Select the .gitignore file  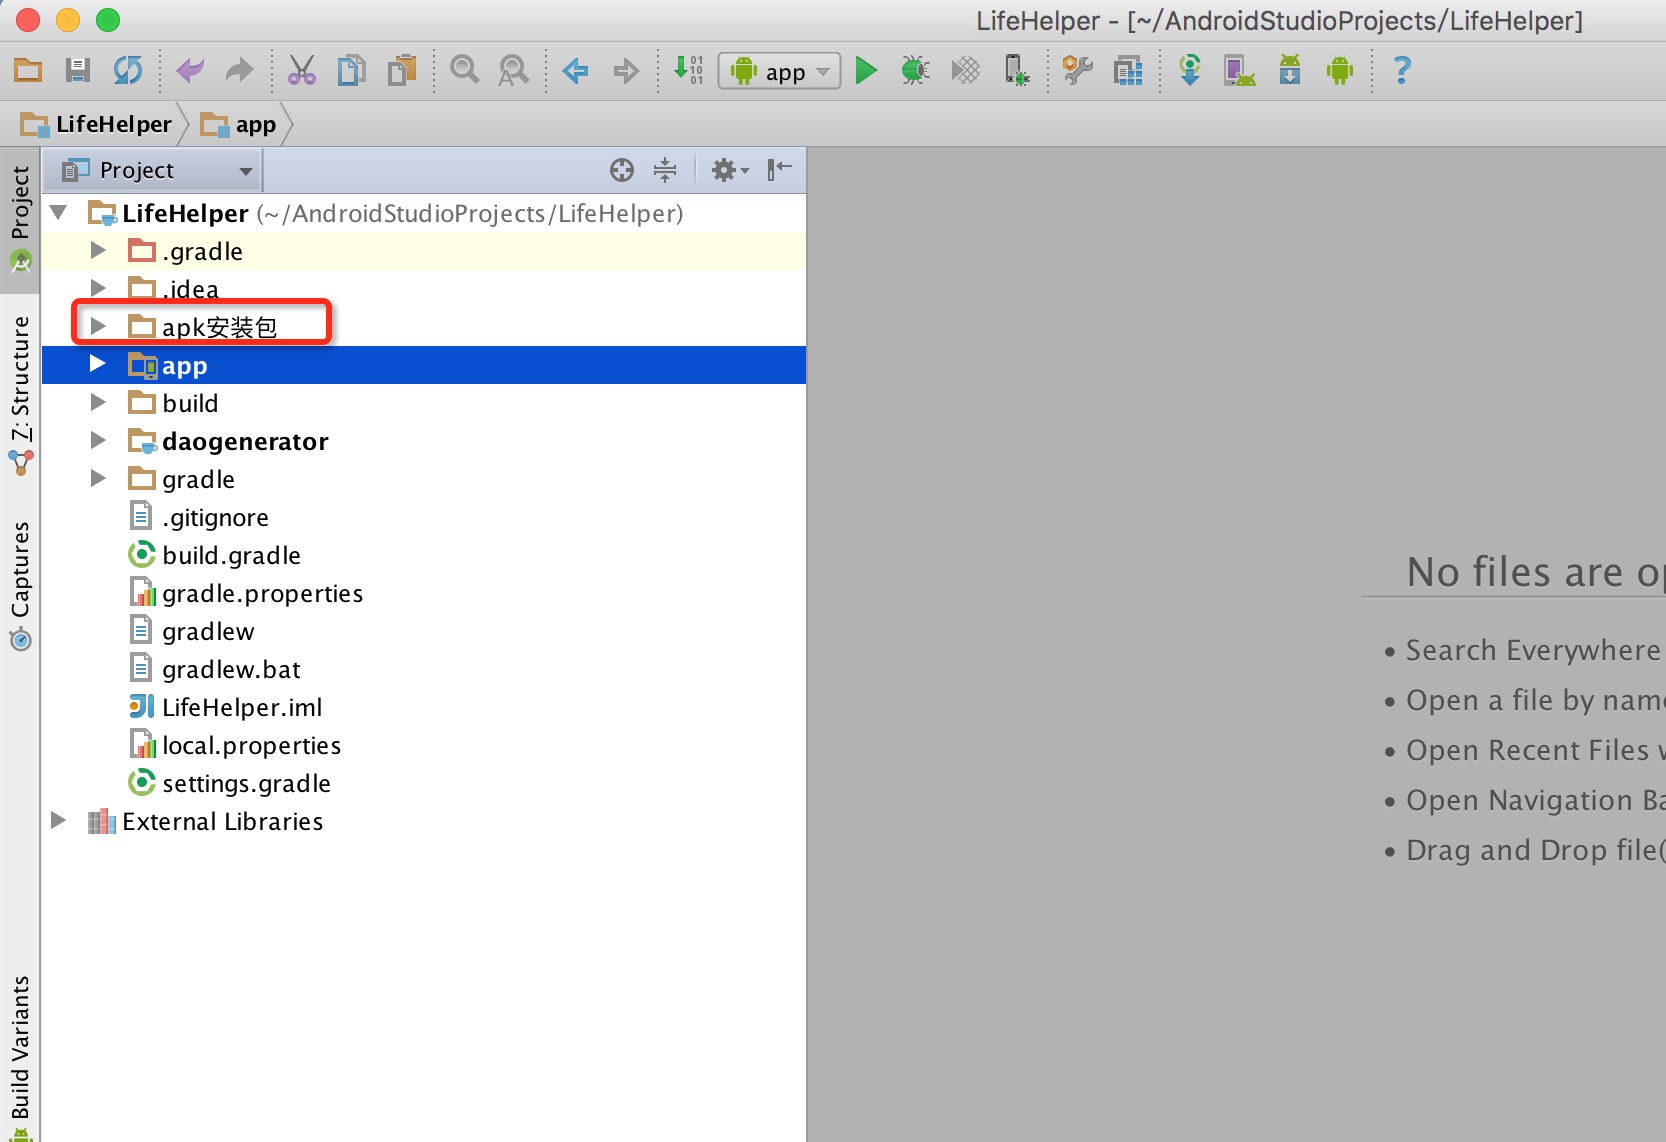tap(424, 517)
